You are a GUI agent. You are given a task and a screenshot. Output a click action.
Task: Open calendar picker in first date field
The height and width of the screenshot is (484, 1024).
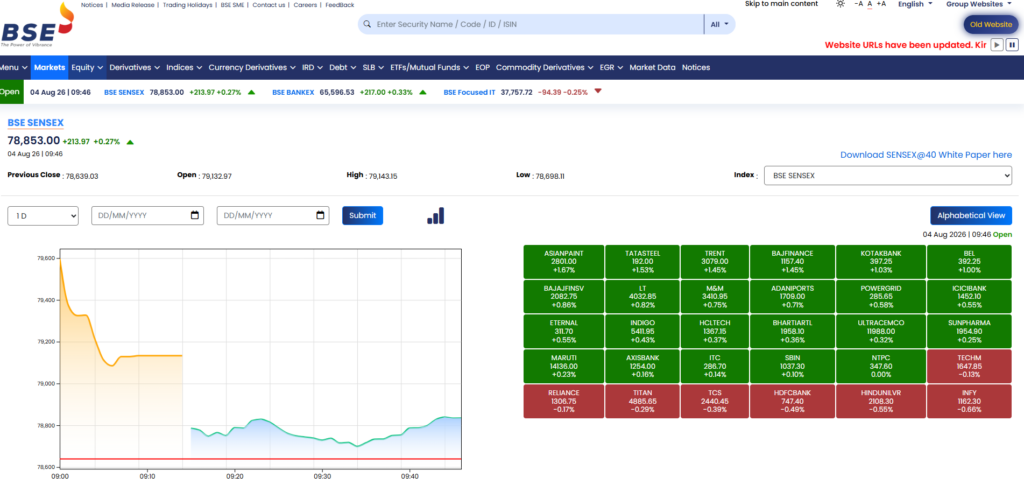[x=195, y=216]
